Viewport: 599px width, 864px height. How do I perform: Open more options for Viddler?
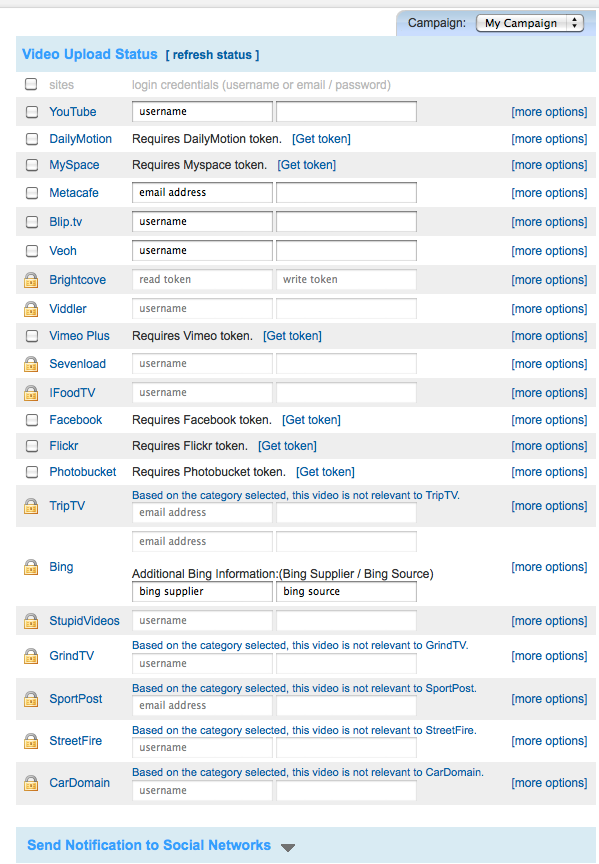click(549, 309)
